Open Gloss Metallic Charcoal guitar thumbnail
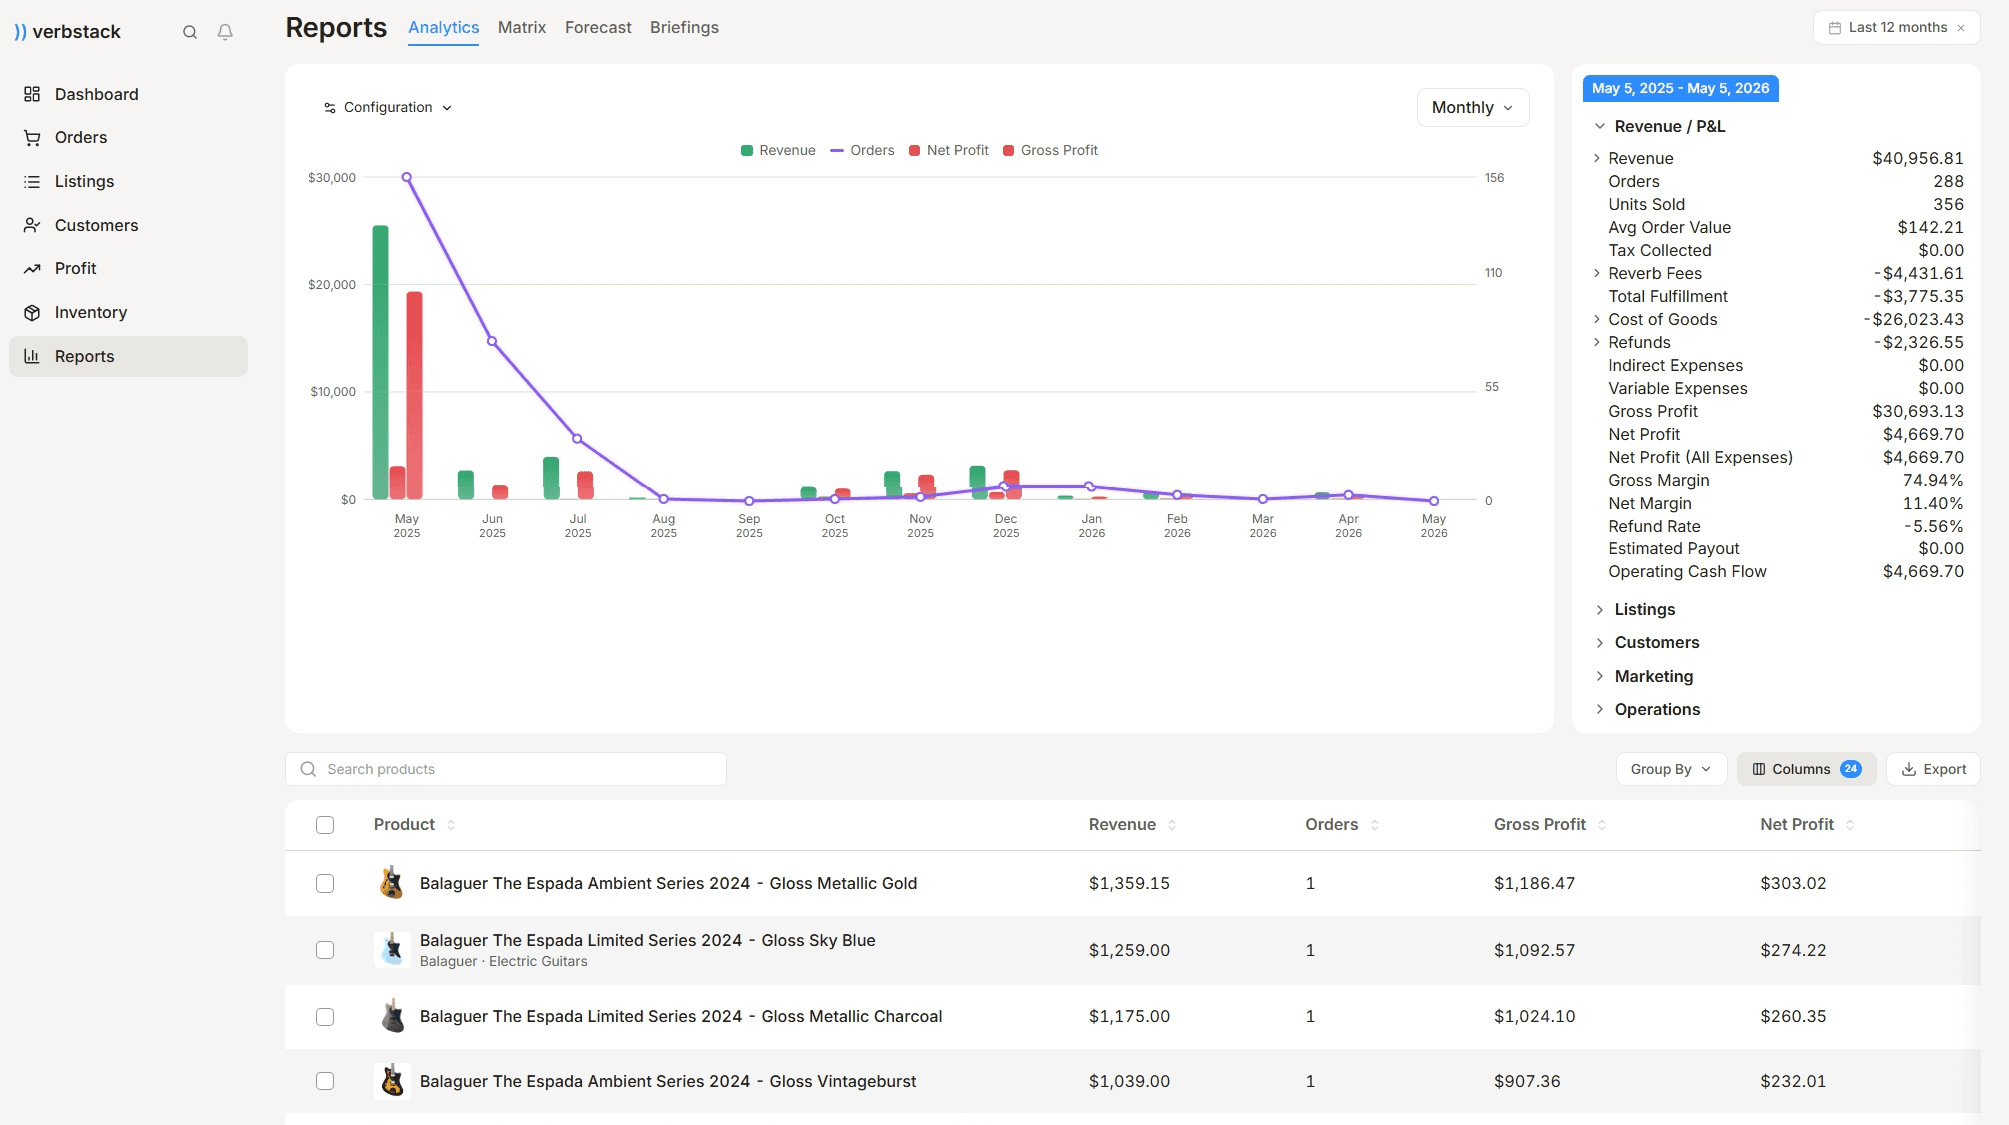Screen dimensions: 2009x1125 (392, 1017)
